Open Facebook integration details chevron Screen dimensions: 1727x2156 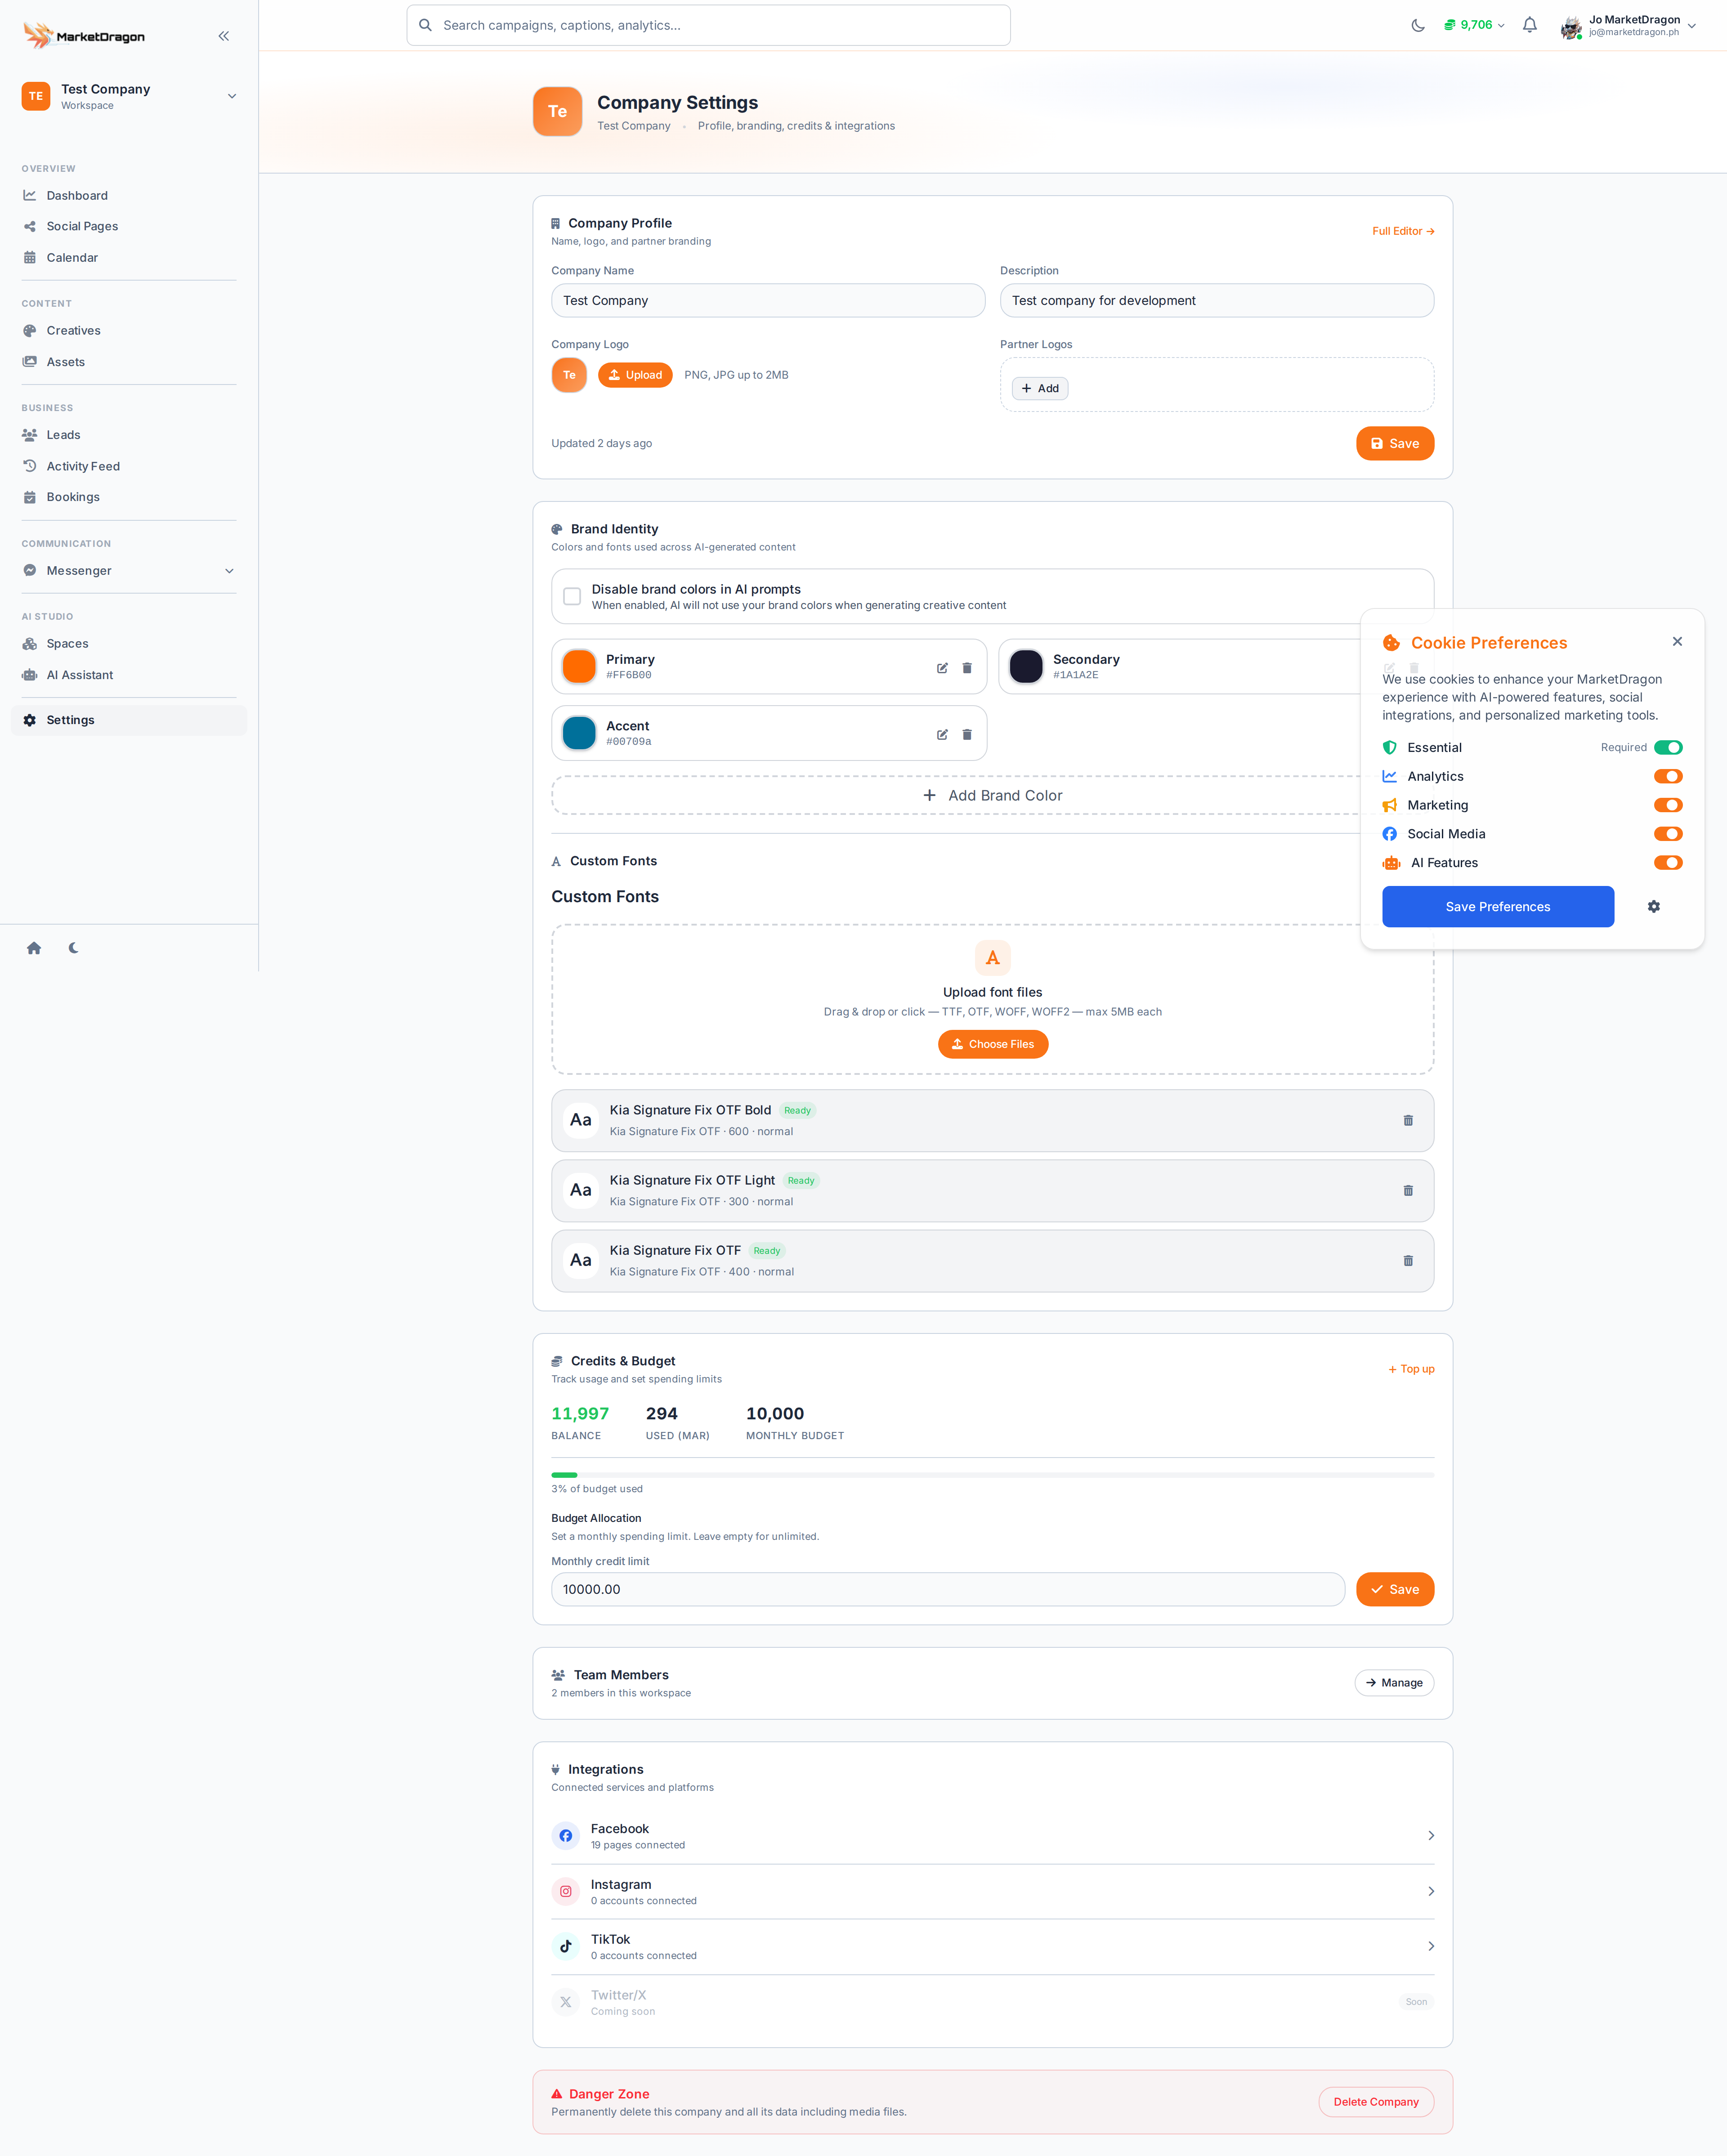coord(1431,1836)
